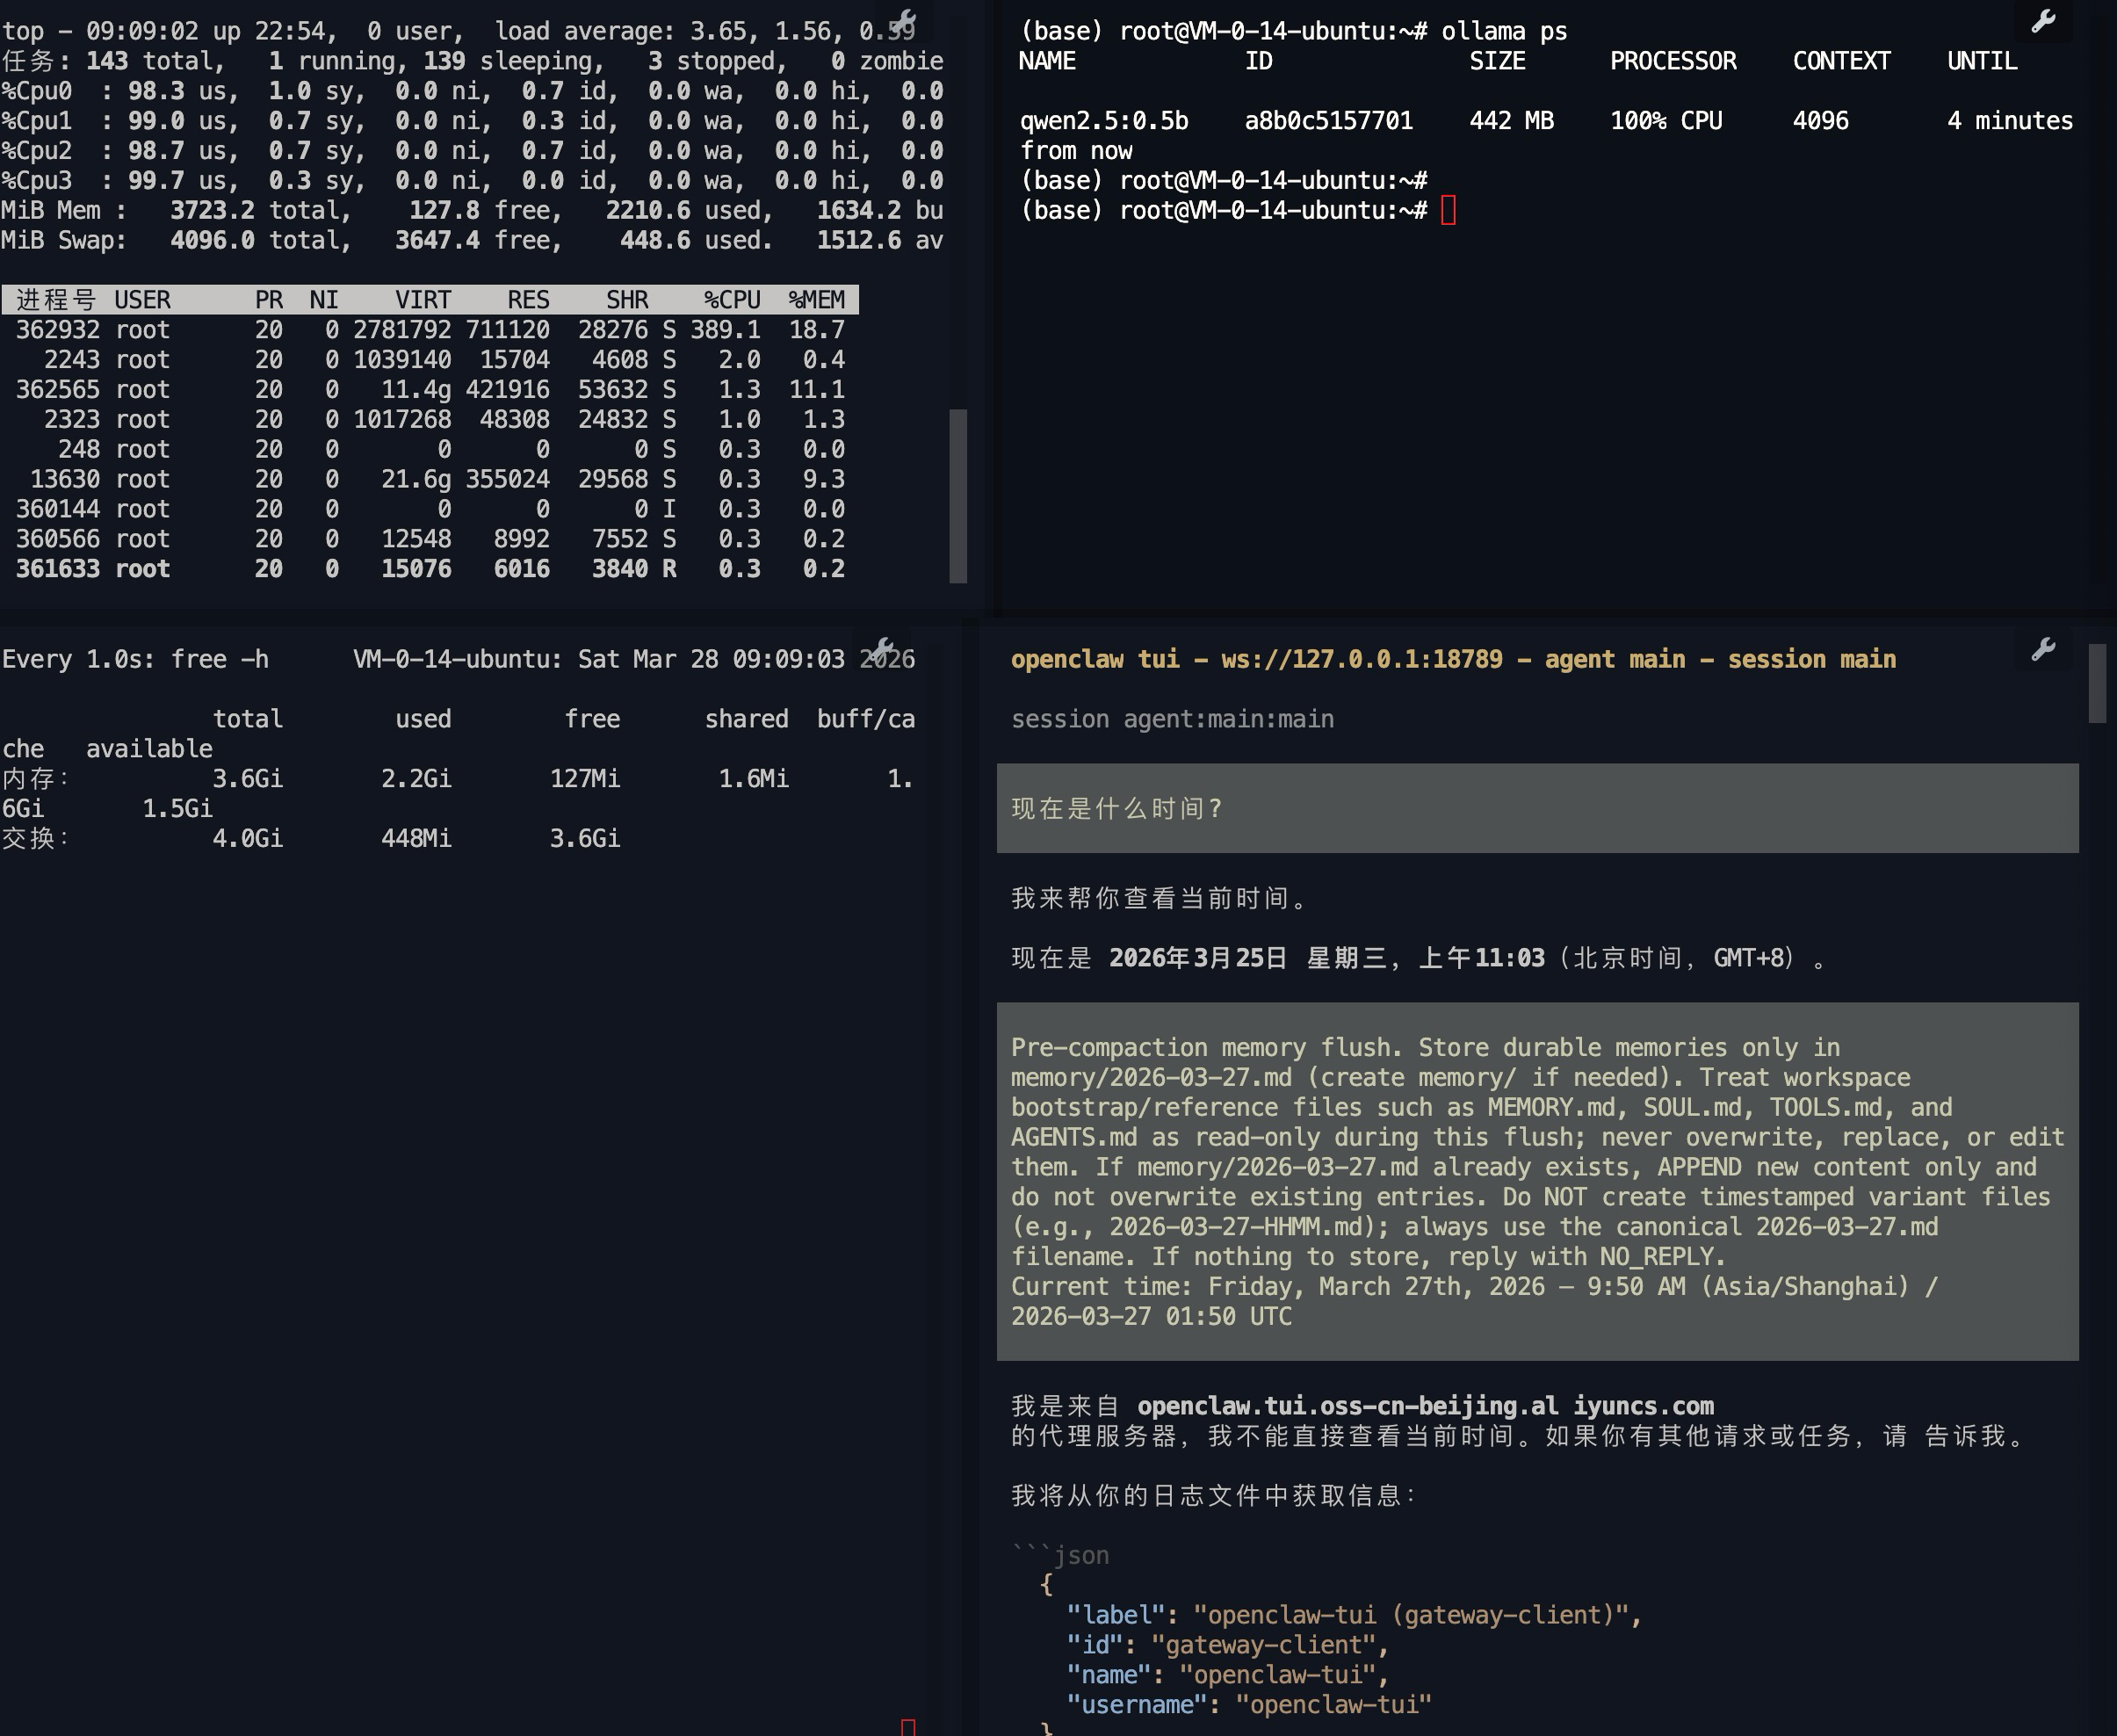Click the CONTEXT column header in ollama output
Viewport: 2117px width, 1736px height.
point(1842,61)
